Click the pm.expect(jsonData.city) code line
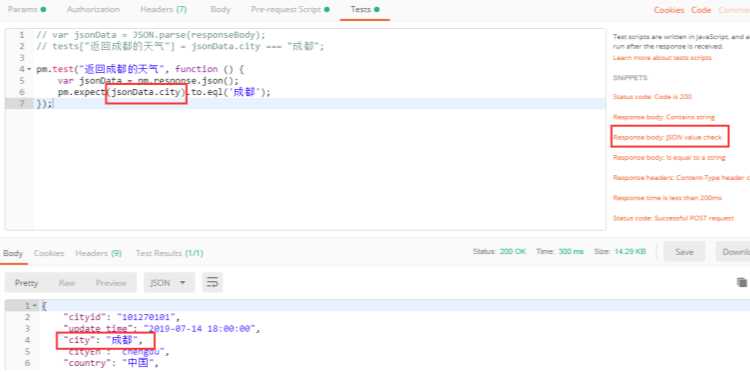Viewport: 750px width, 372px height. tap(164, 92)
